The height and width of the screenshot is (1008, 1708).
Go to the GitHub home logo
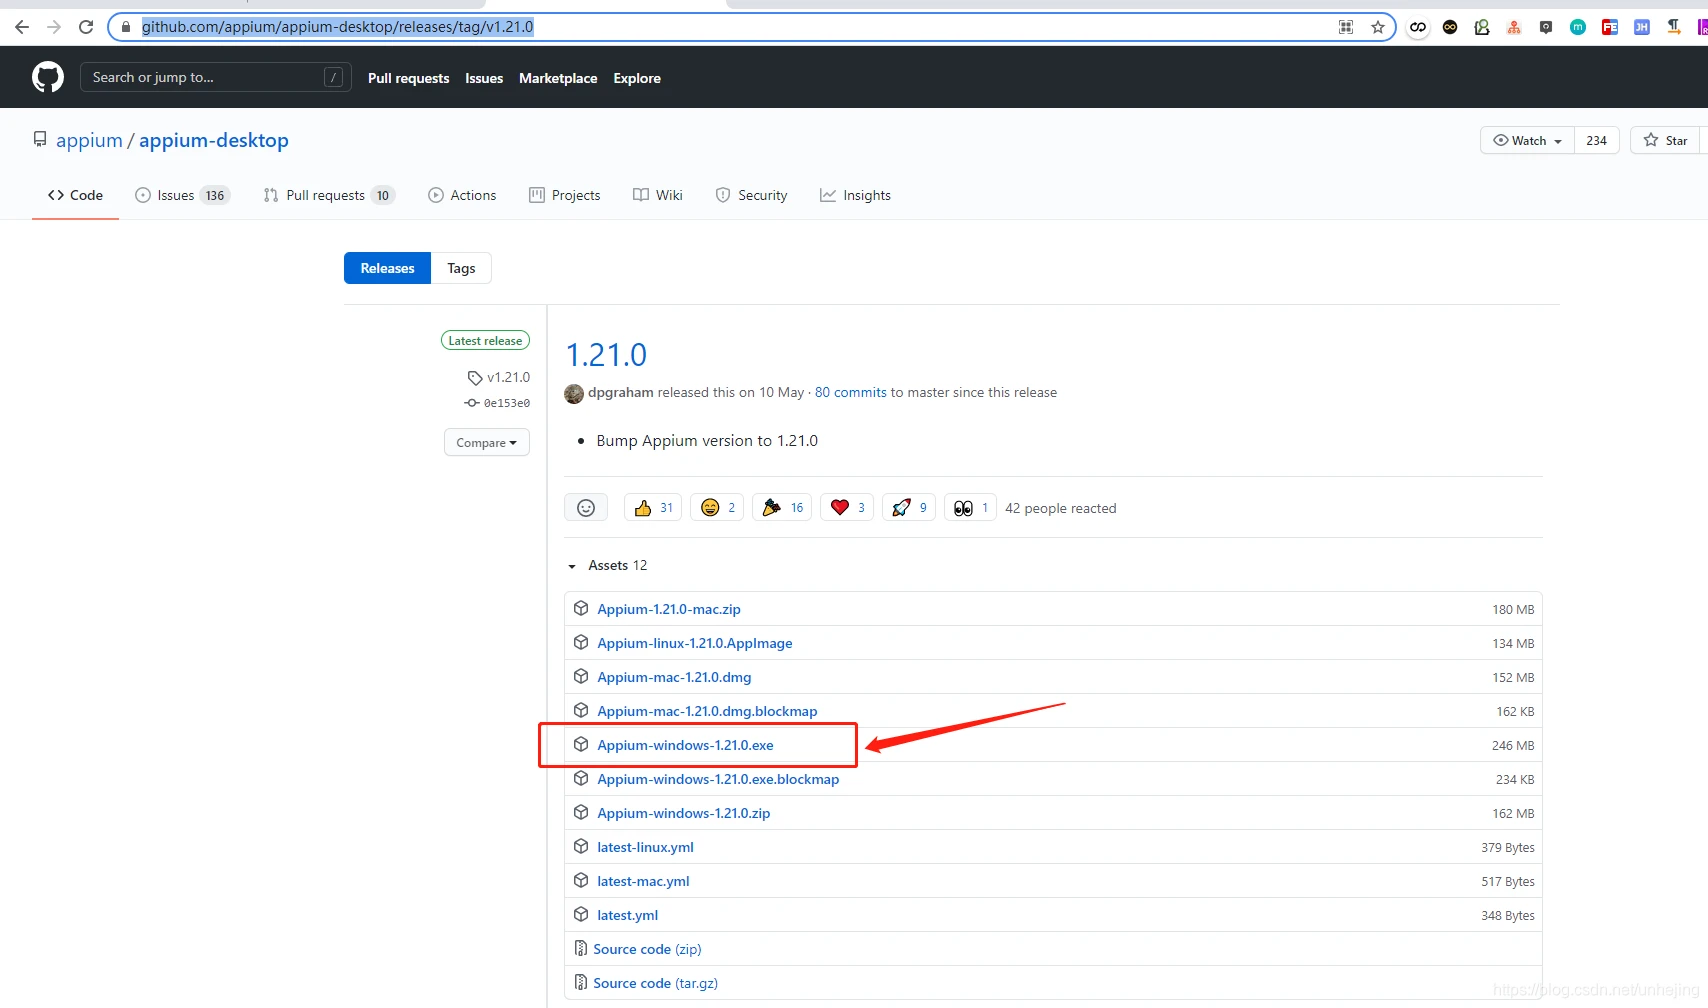click(x=48, y=77)
